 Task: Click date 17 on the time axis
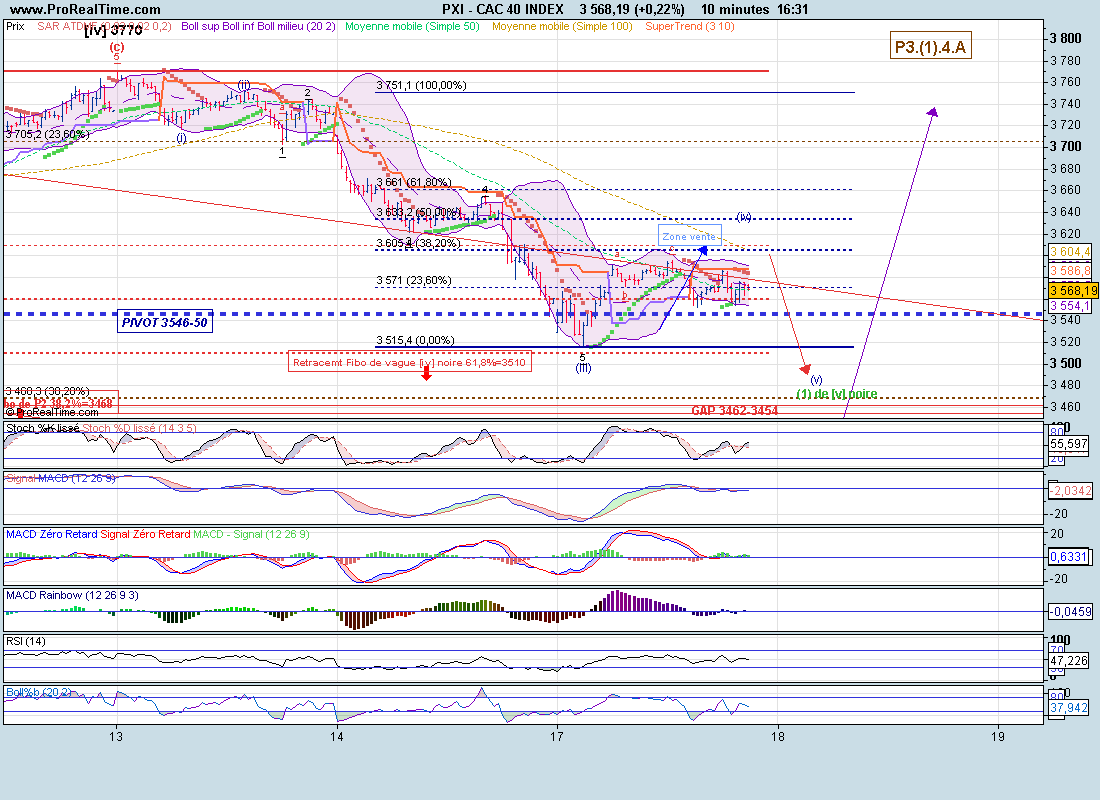tap(557, 737)
